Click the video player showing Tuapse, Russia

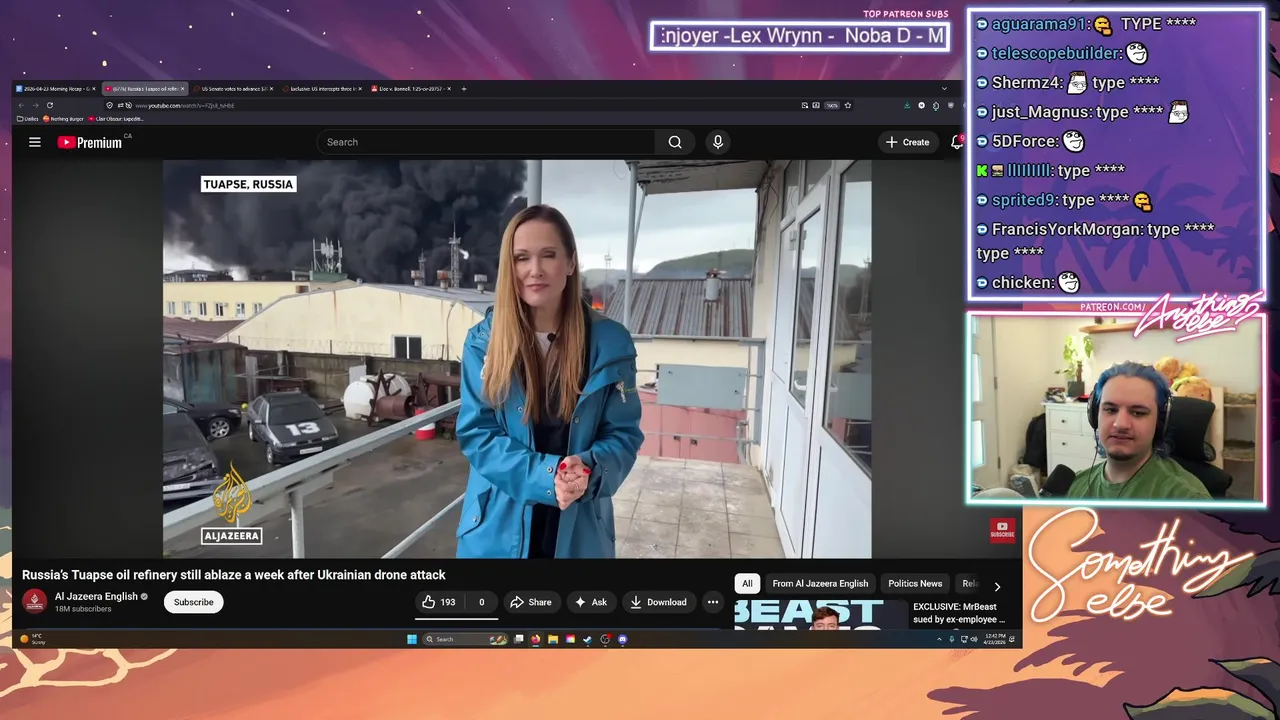click(x=517, y=359)
